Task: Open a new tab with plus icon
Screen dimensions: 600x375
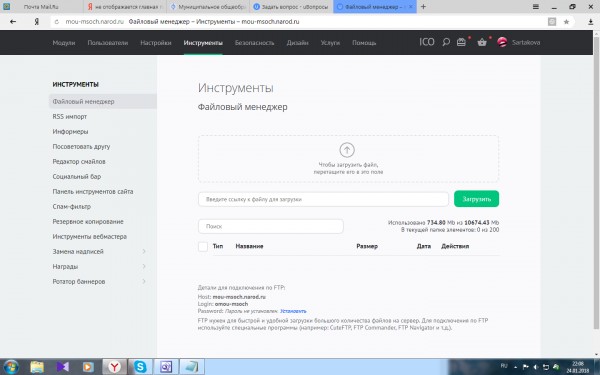Action: pos(423,7)
